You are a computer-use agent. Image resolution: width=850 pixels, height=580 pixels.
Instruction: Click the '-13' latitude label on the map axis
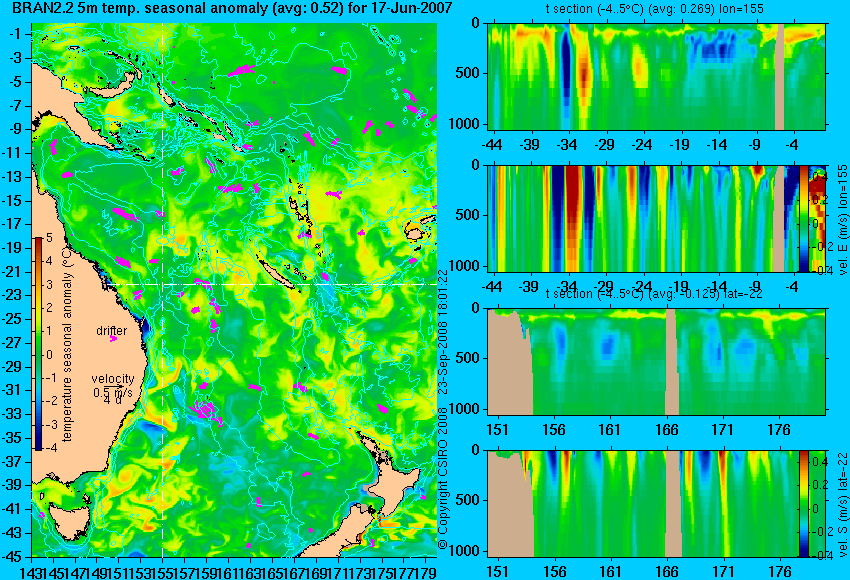13,177
